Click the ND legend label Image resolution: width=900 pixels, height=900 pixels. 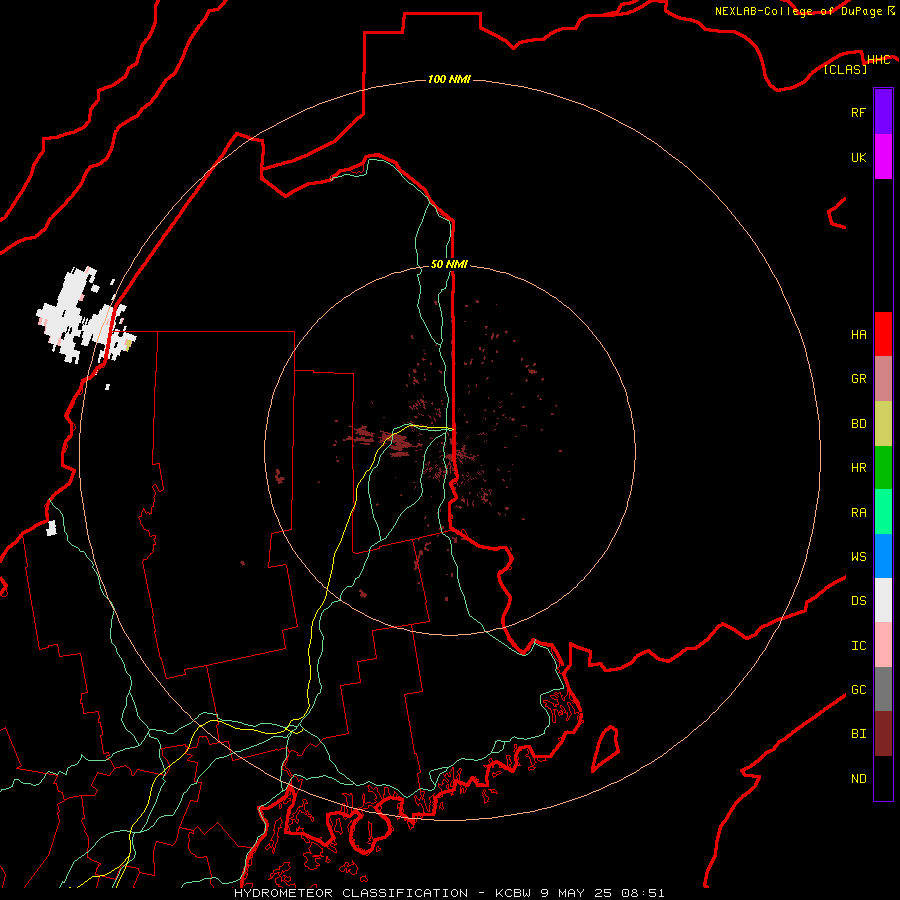tap(858, 779)
